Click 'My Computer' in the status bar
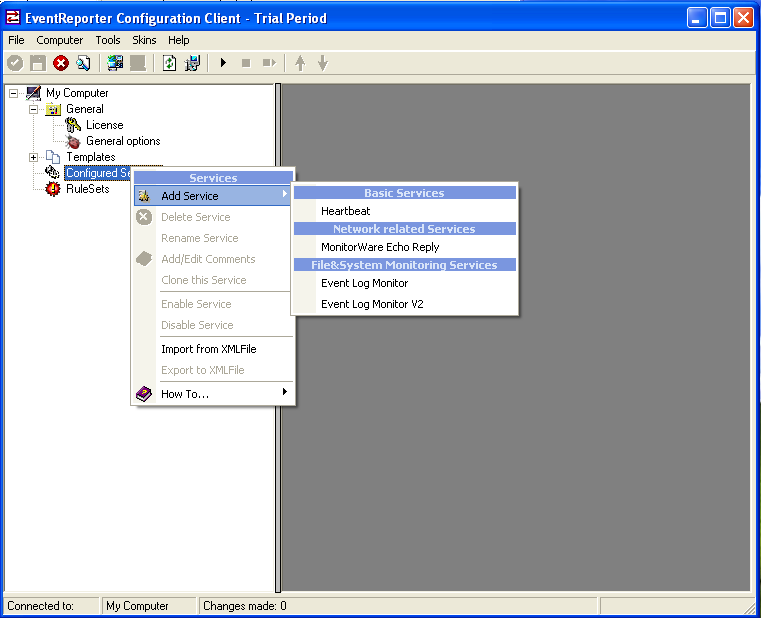Viewport: 761px width, 618px height. tap(137, 606)
